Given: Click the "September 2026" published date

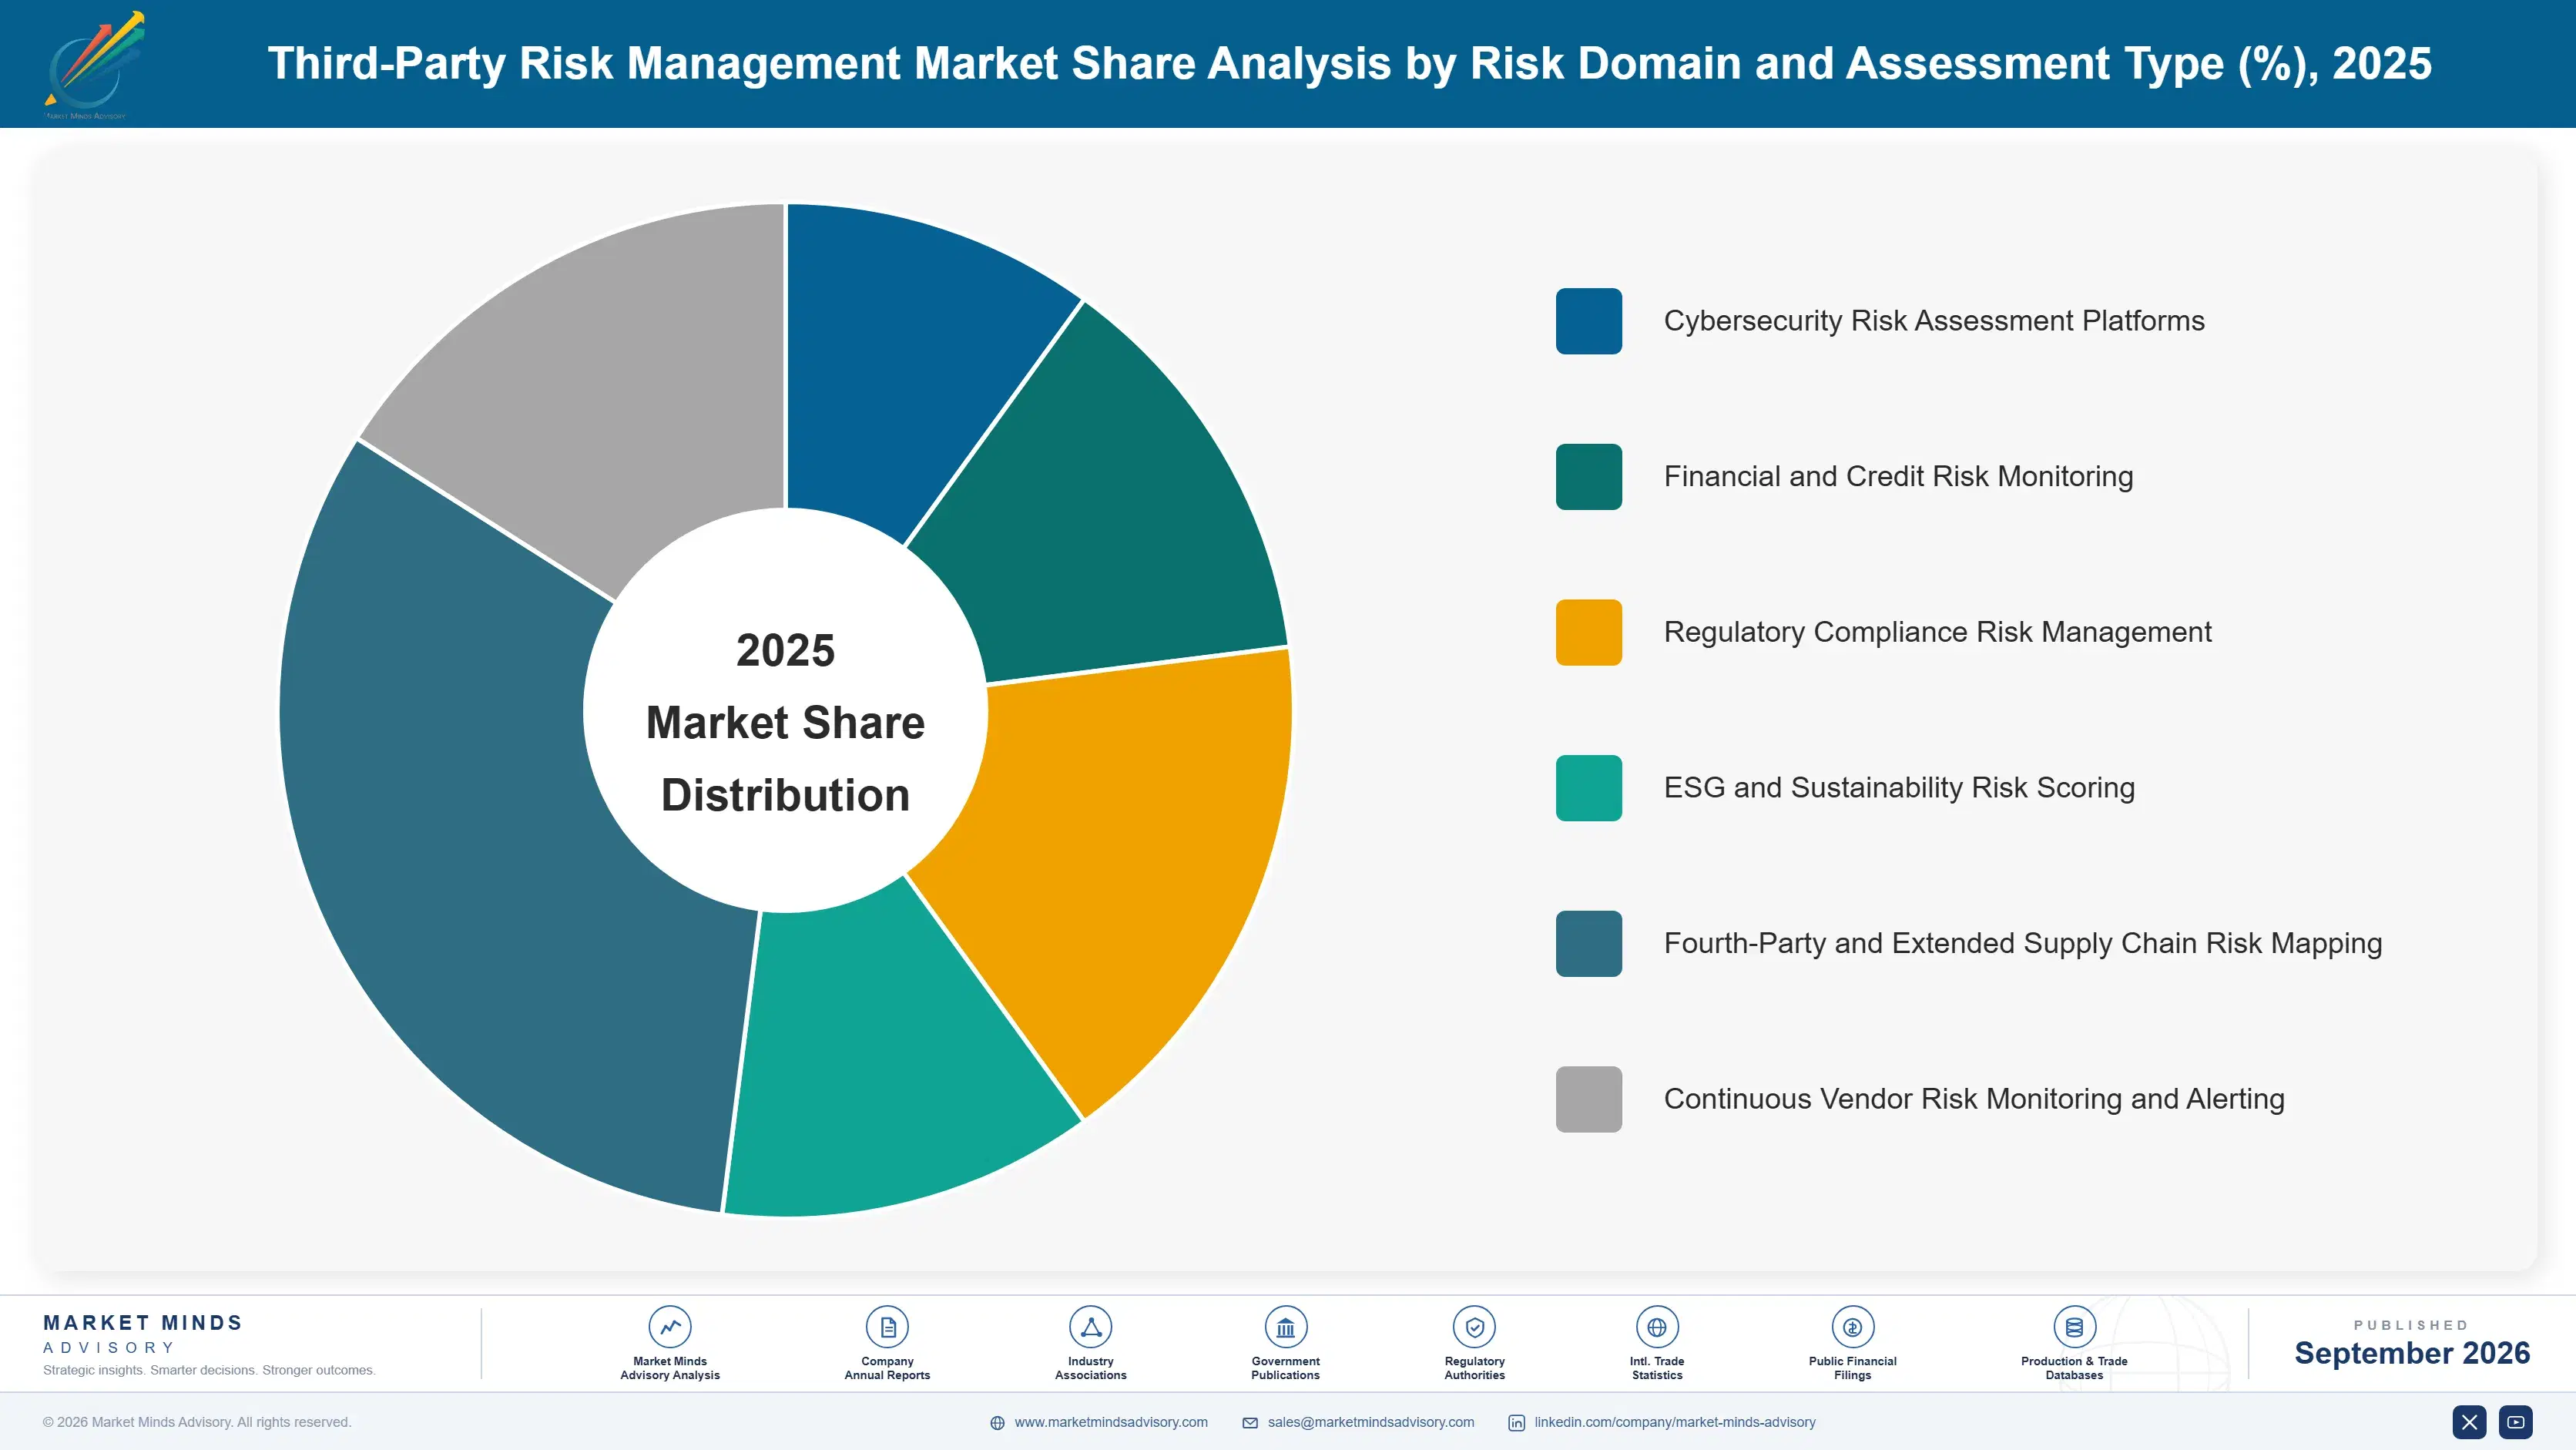Looking at the screenshot, I should (x=2411, y=1353).
